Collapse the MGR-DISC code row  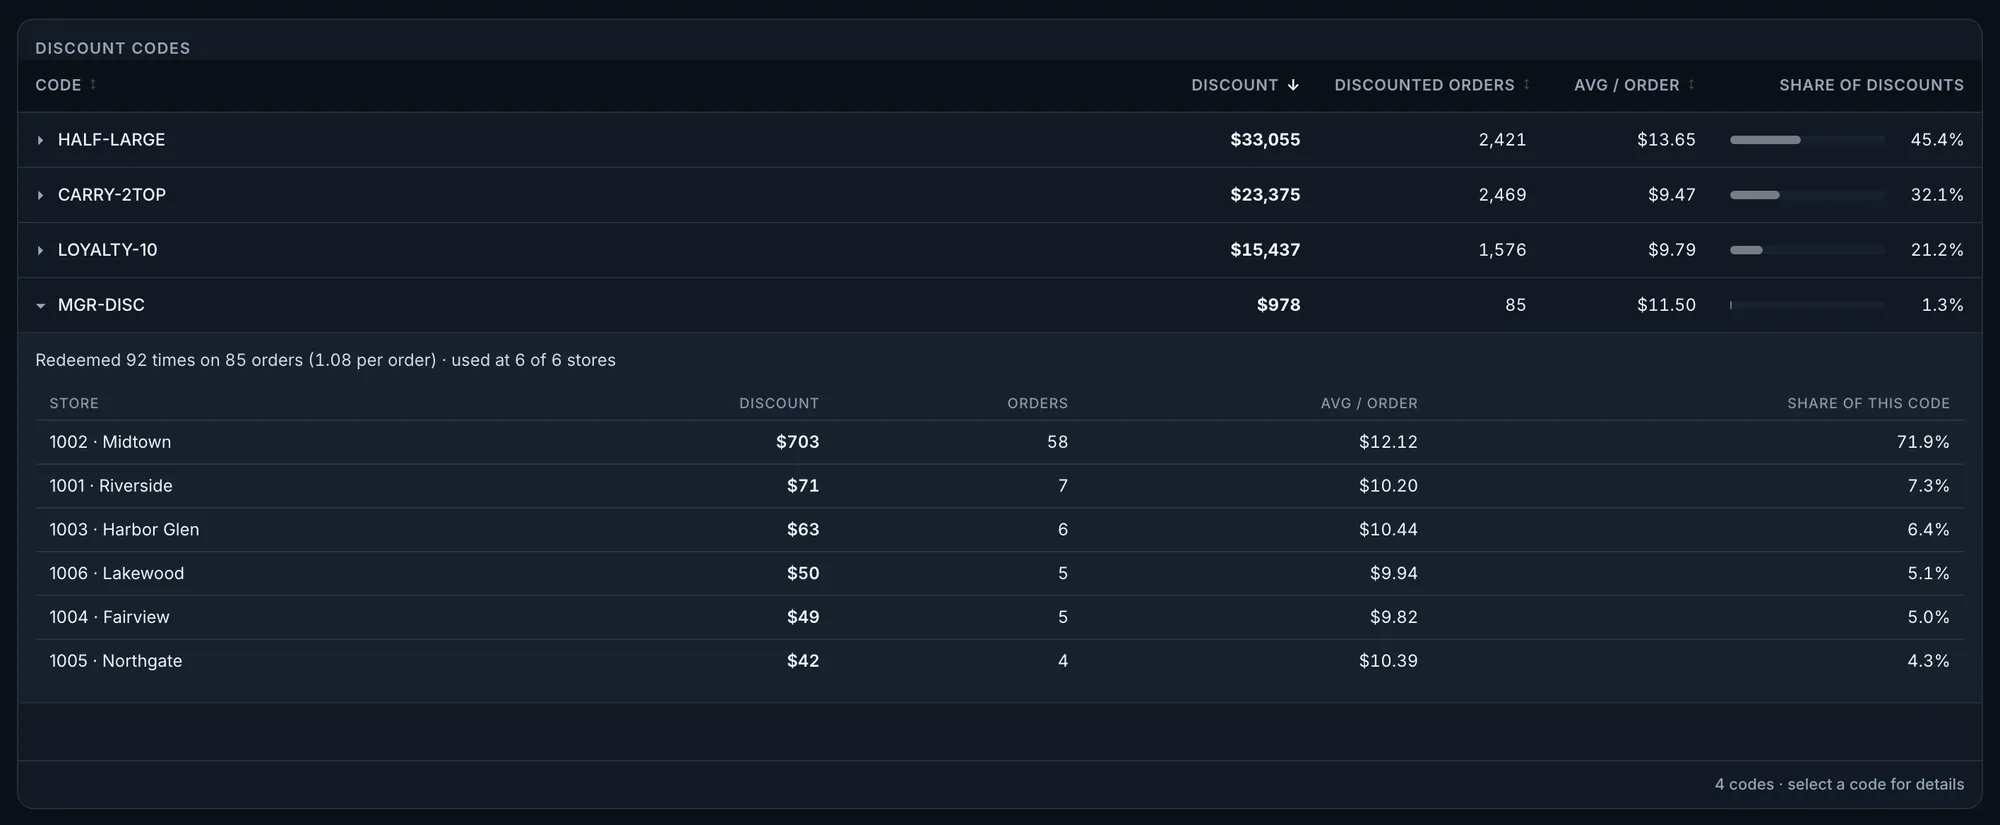point(40,305)
